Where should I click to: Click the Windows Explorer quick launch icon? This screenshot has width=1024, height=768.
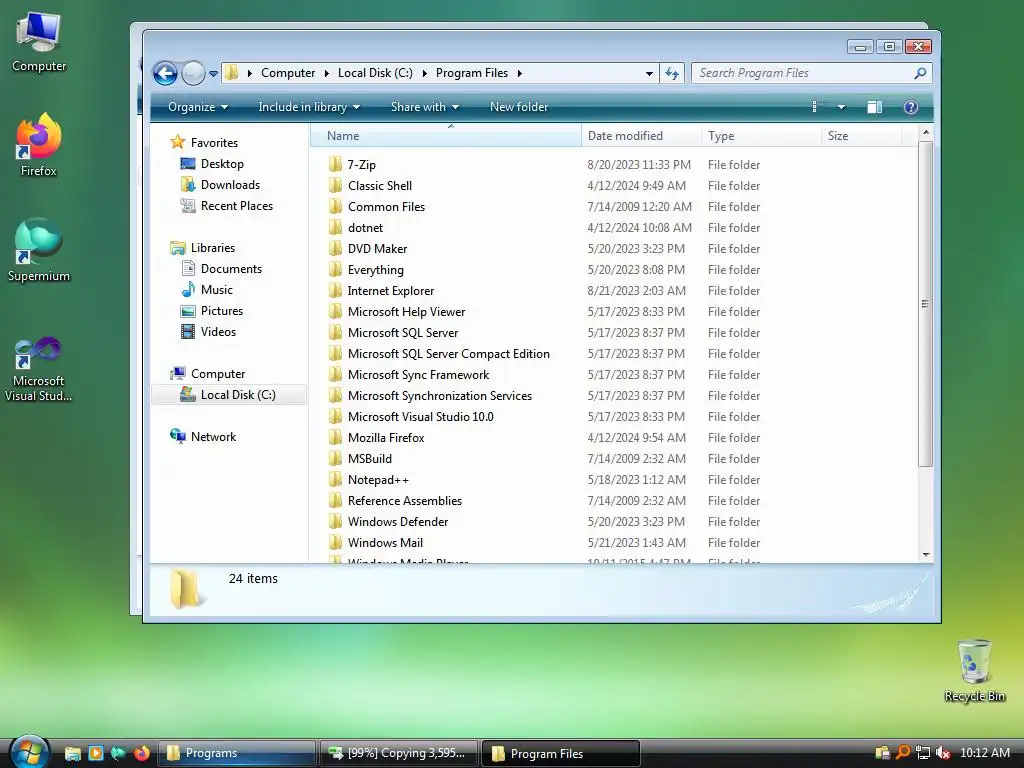pyautogui.click(x=72, y=753)
